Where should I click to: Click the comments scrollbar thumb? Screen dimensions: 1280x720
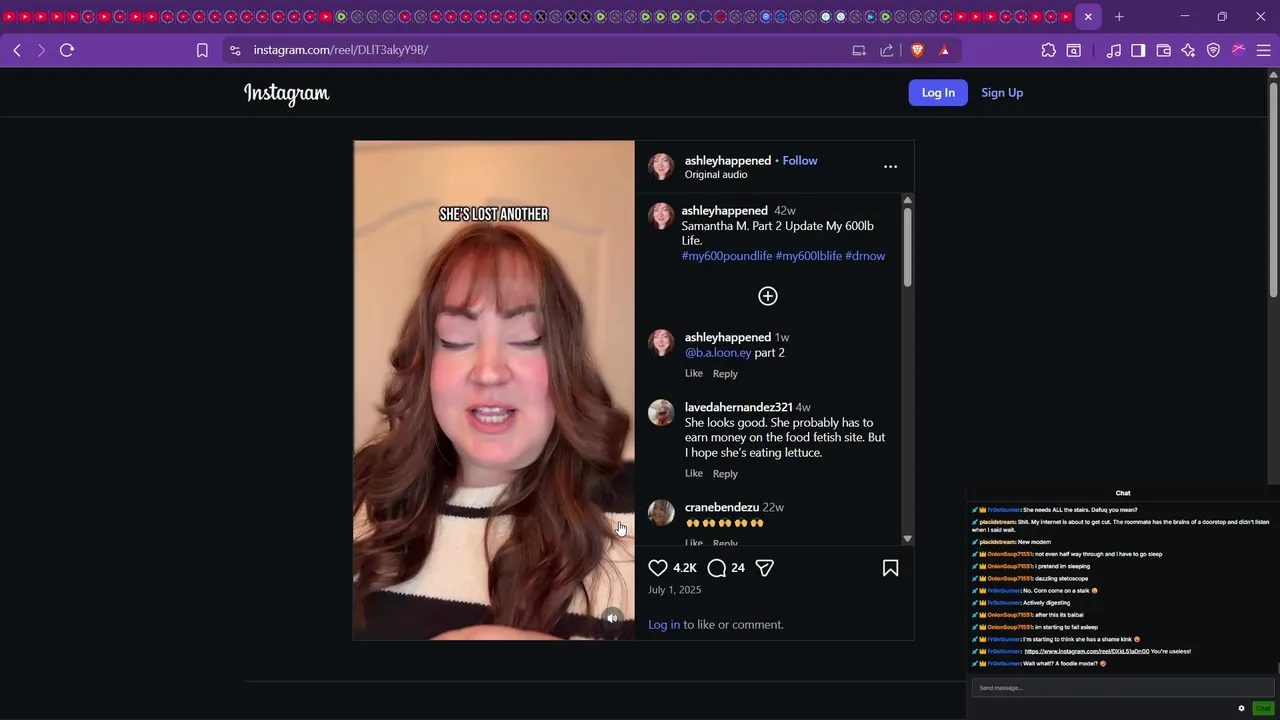click(907, 248)
